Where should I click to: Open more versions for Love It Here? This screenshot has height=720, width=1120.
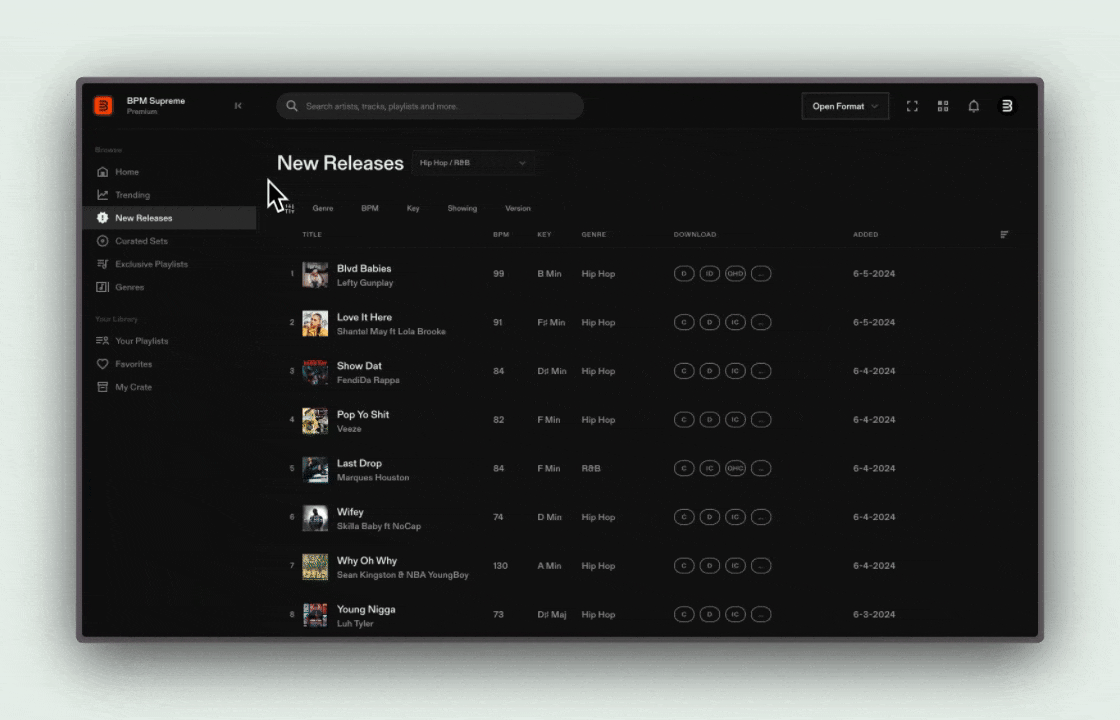click(761, 322)
